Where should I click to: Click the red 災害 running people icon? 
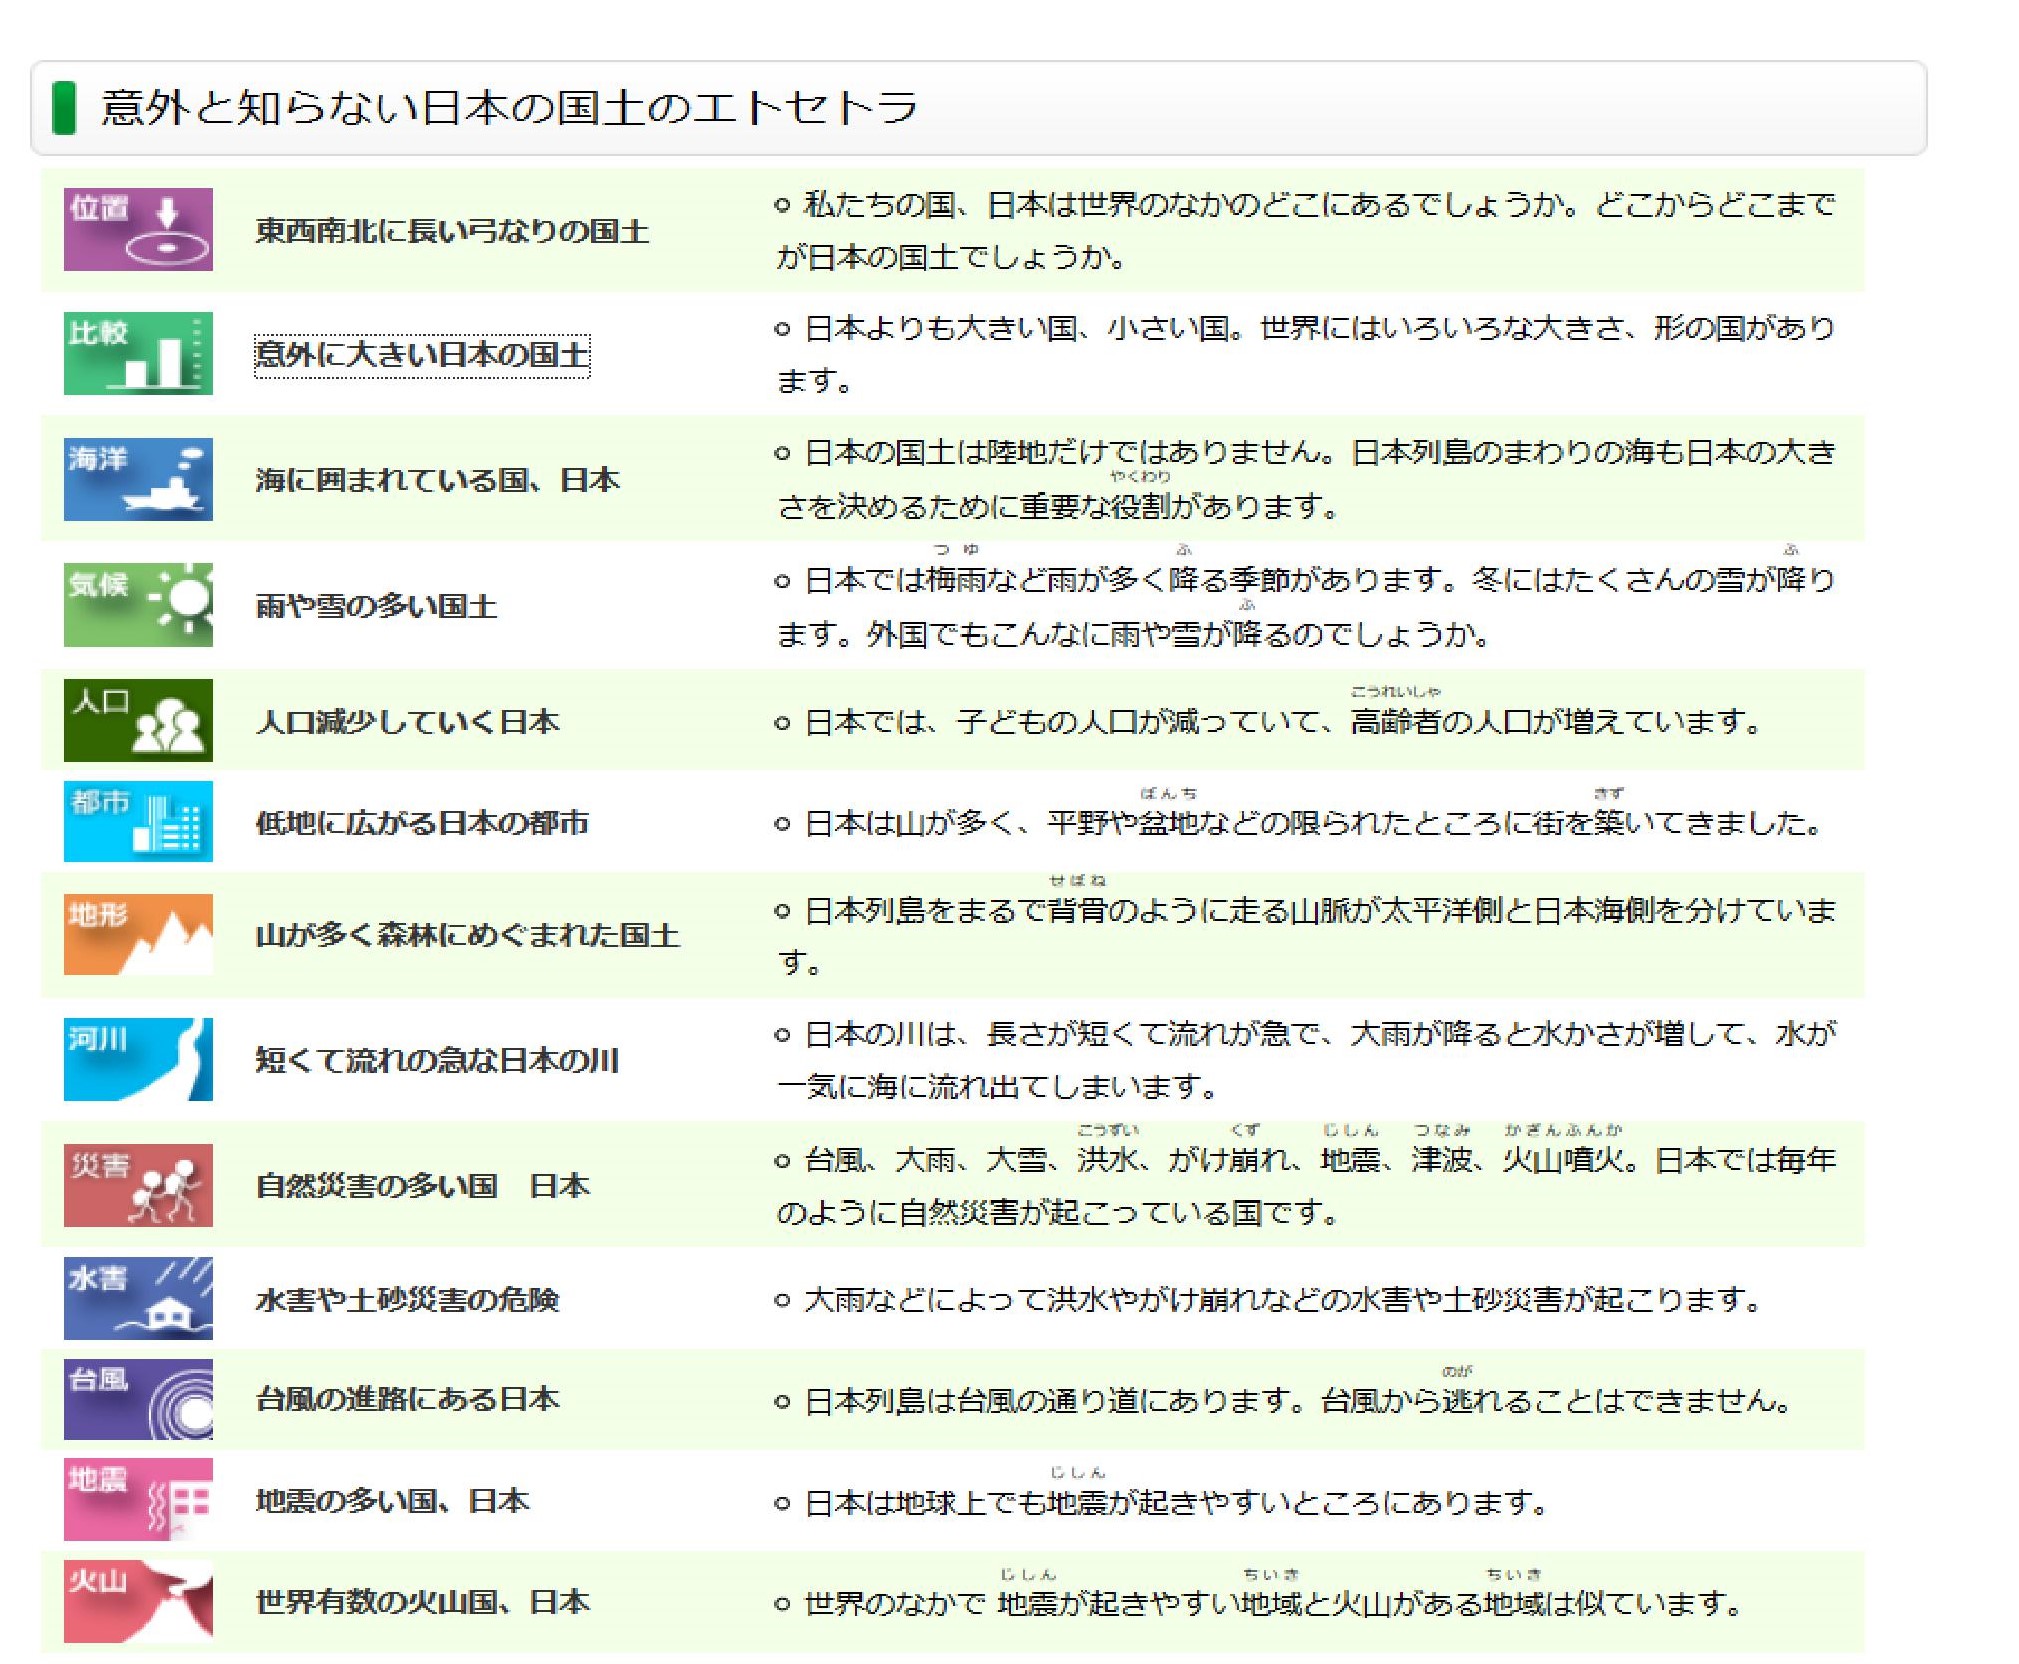[x=138, y=1185]
